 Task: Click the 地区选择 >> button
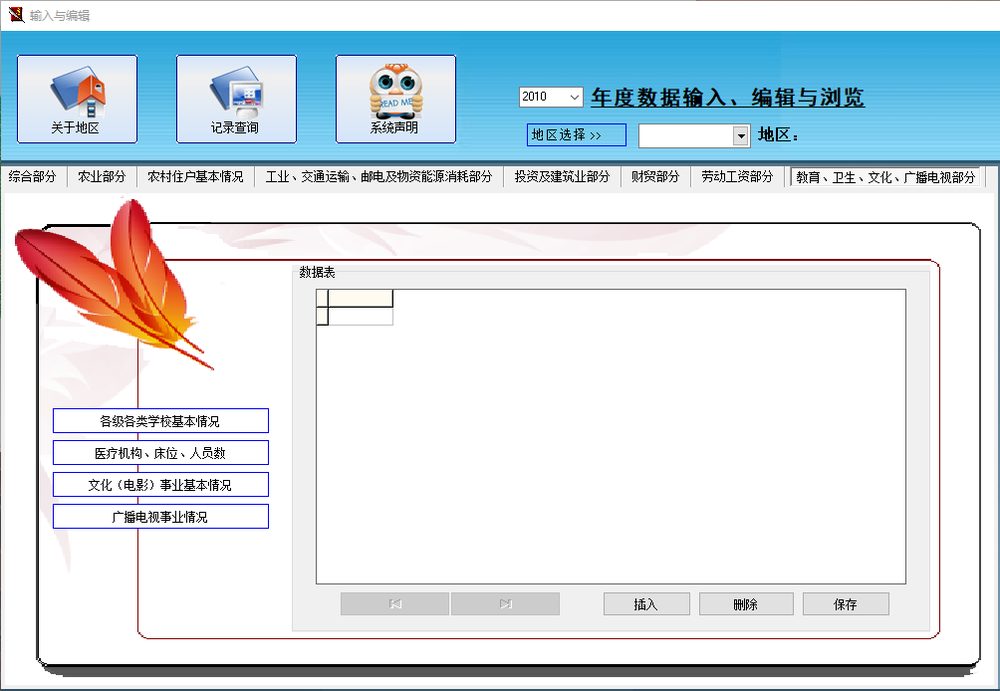[x=577, y=135]
